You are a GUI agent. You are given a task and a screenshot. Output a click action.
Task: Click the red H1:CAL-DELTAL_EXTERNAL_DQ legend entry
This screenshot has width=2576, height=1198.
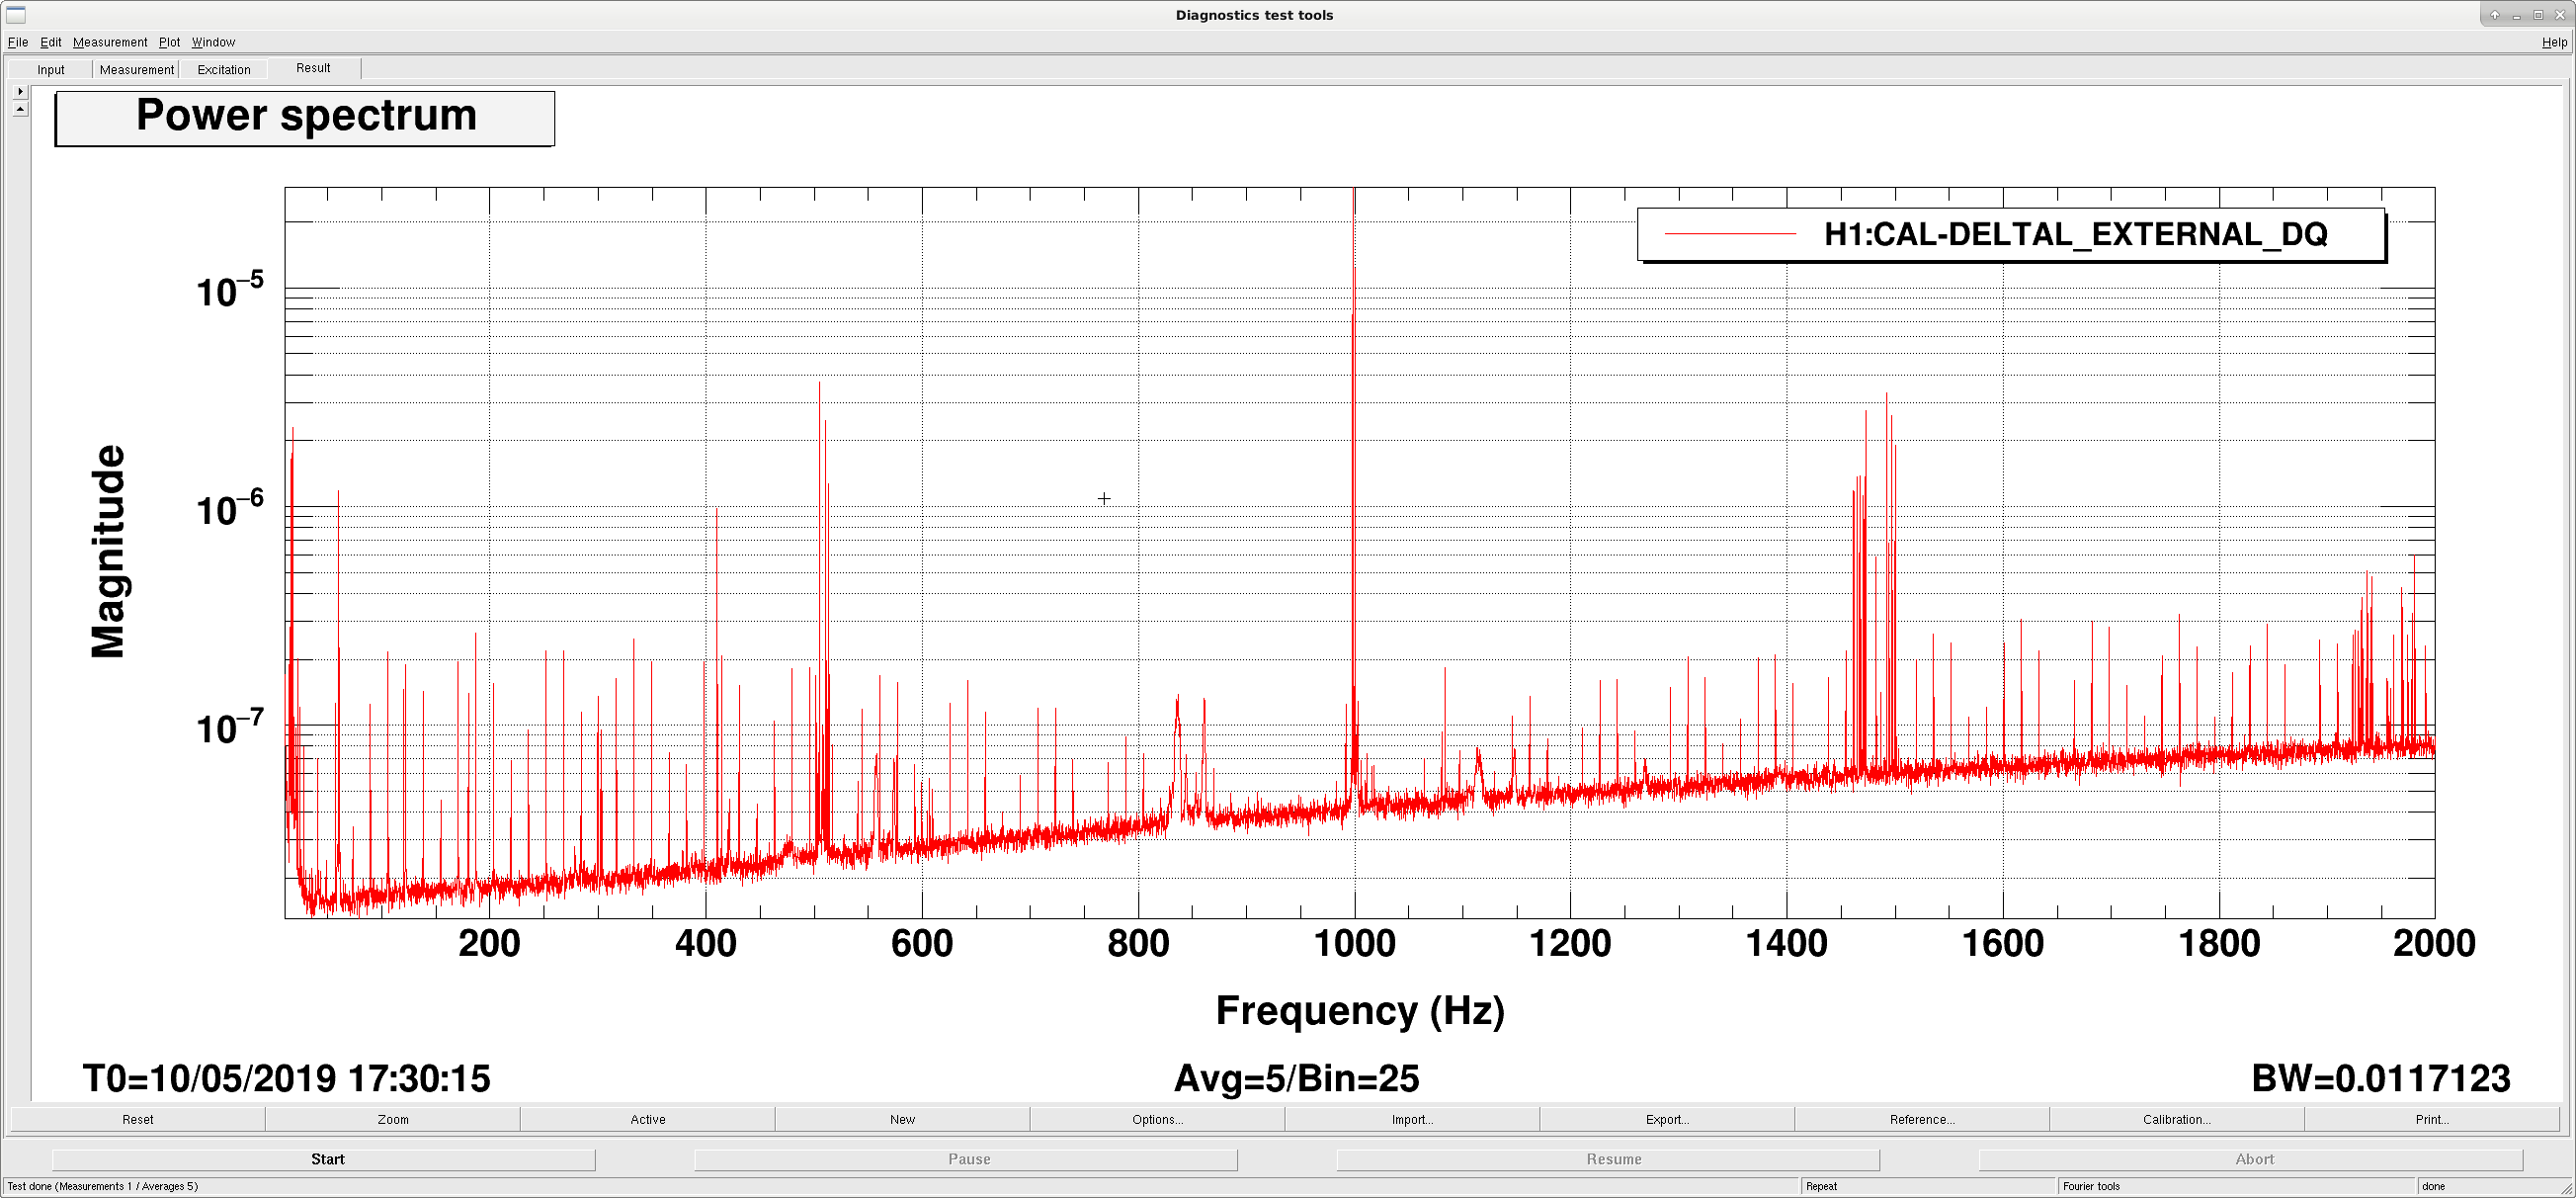[x=2010, y=235]
